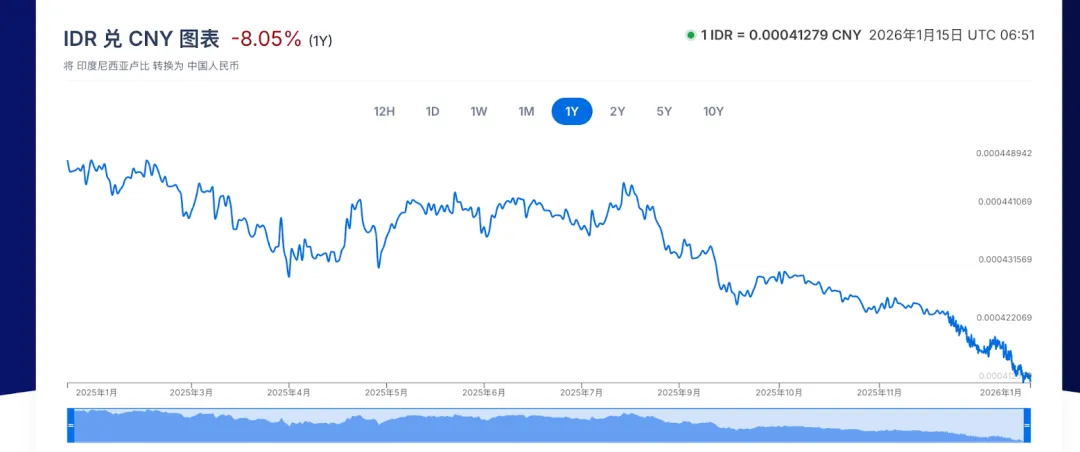1080x452 pixels.
Task: Select the 1M time range tab
Action: (526, 111)
